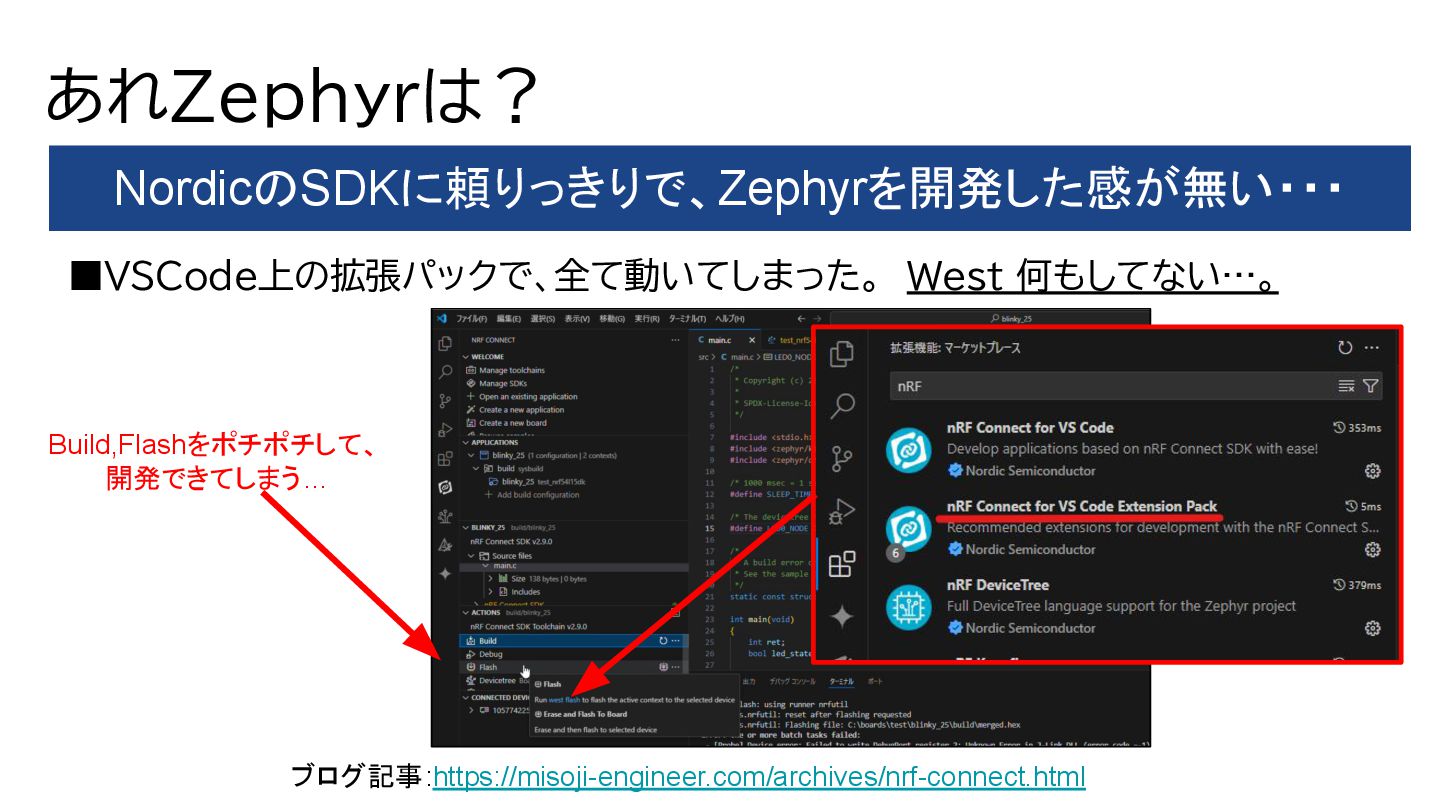Expand the Includes node

tap(490, 592)
